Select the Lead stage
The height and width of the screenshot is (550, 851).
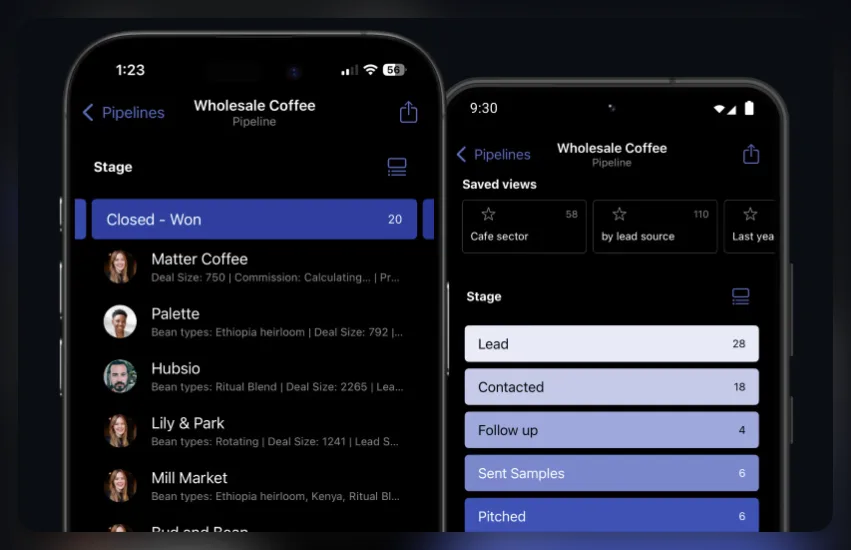click(612, 344)
